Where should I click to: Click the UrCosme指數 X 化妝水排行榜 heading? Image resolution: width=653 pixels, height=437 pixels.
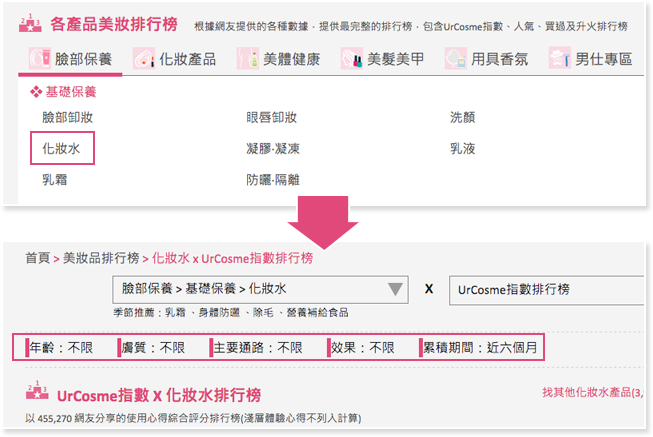coord(159,395)
